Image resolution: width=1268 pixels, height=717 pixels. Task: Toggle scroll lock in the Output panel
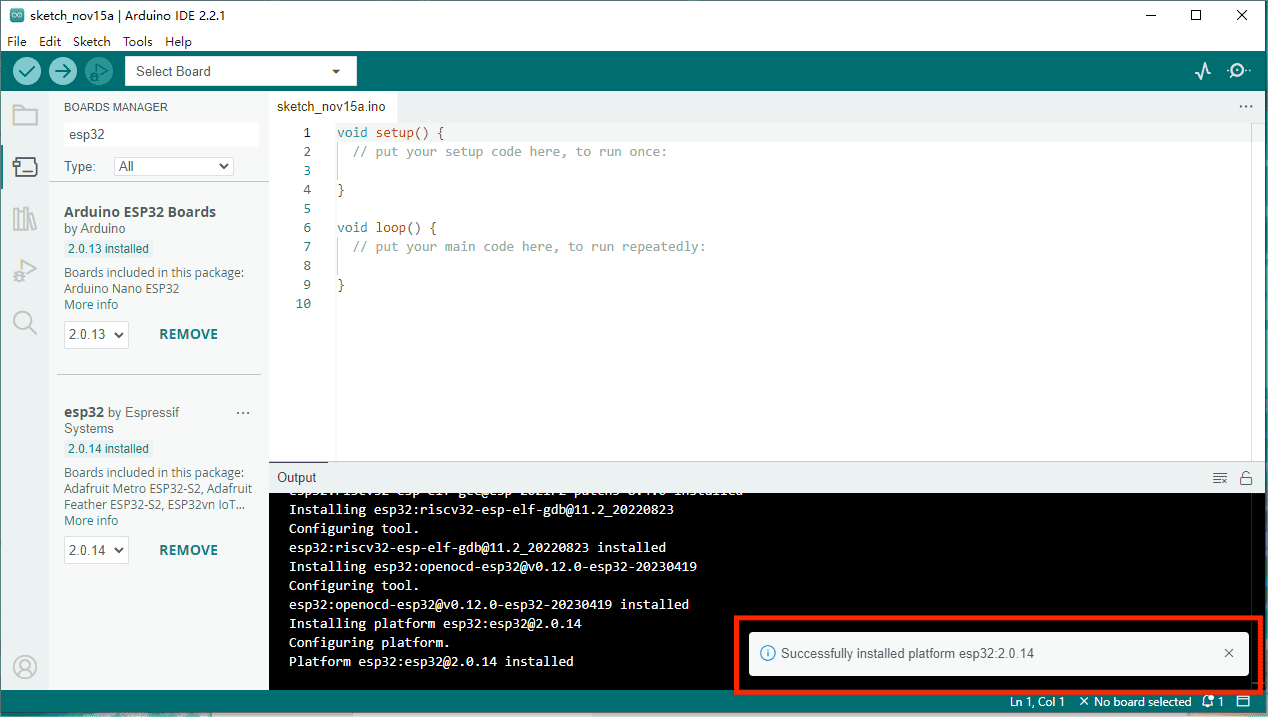pyautogui.click(x=1246, y=478)
